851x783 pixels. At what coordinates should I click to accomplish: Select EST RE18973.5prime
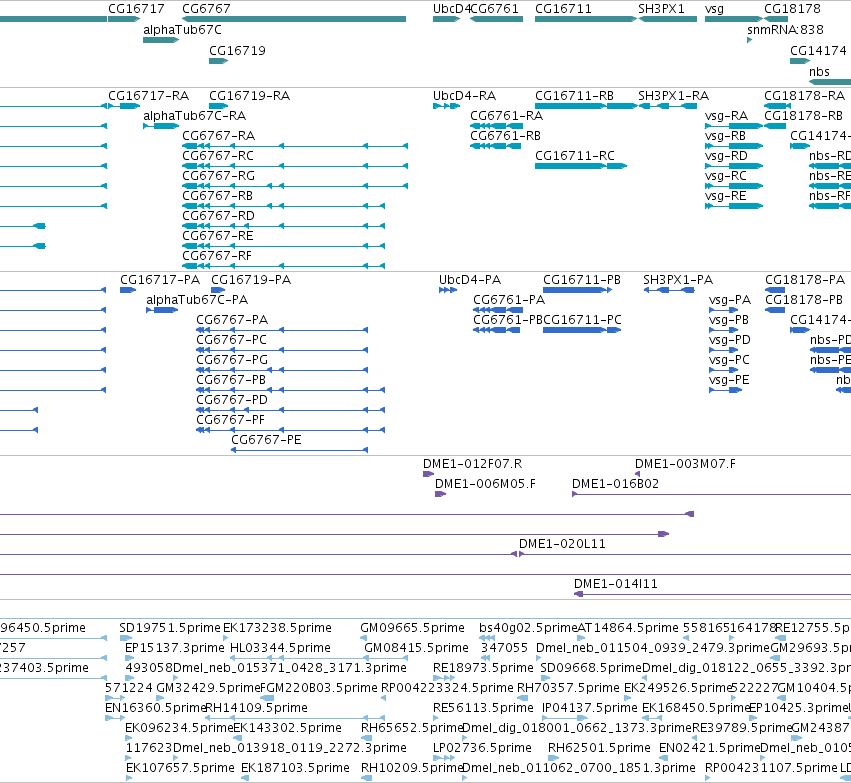(x=484, y=669)
